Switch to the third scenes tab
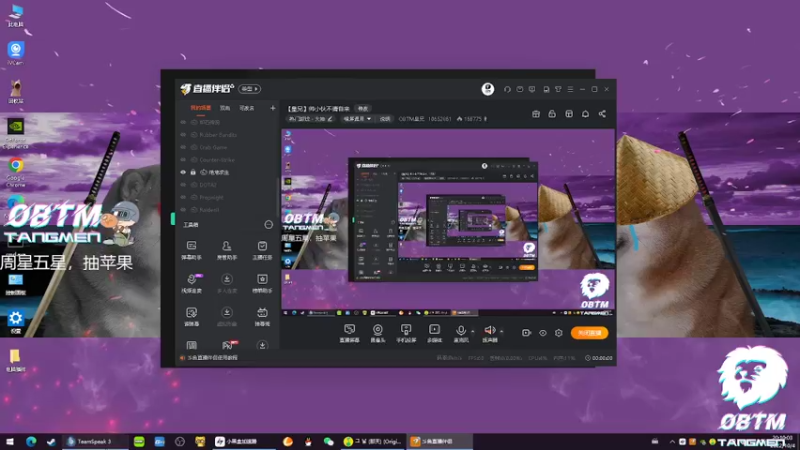 coord(247,108)
